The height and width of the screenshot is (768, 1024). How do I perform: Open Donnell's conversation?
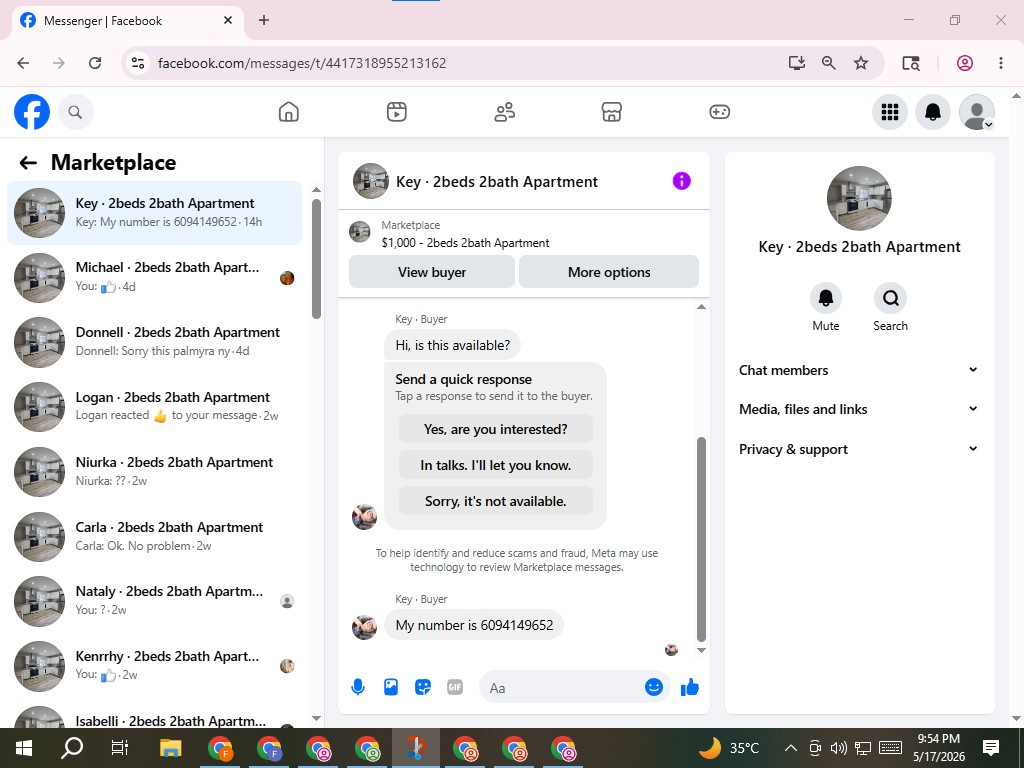(155, 342)
